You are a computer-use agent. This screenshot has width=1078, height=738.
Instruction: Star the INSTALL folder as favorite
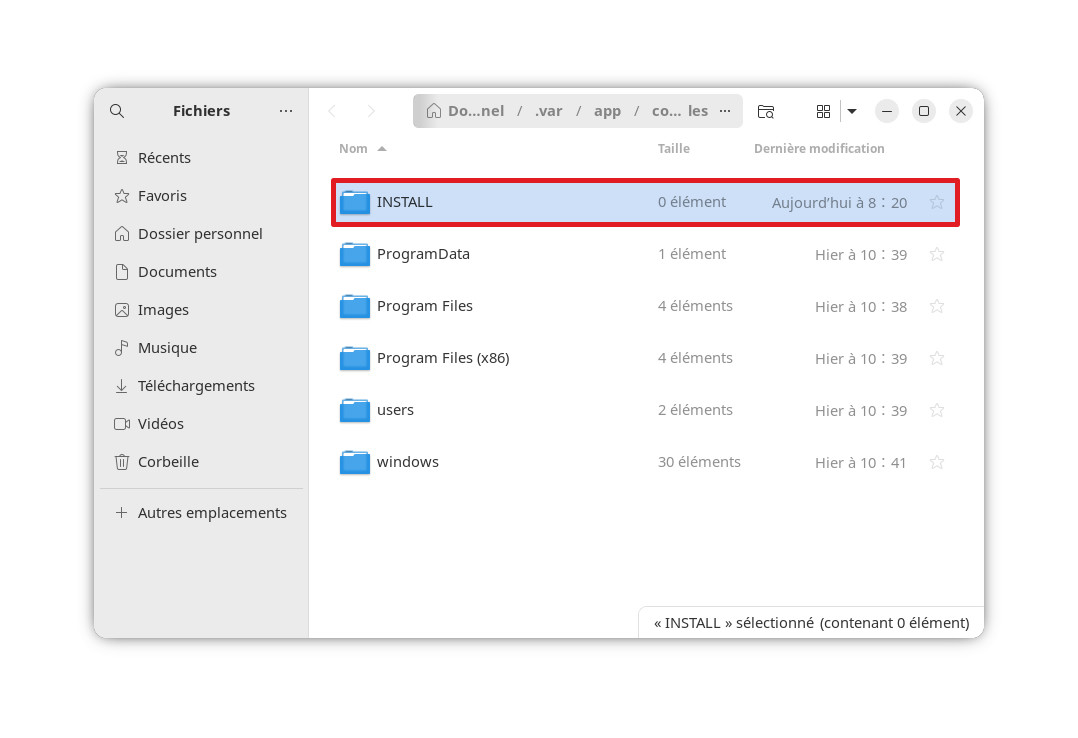937,203
